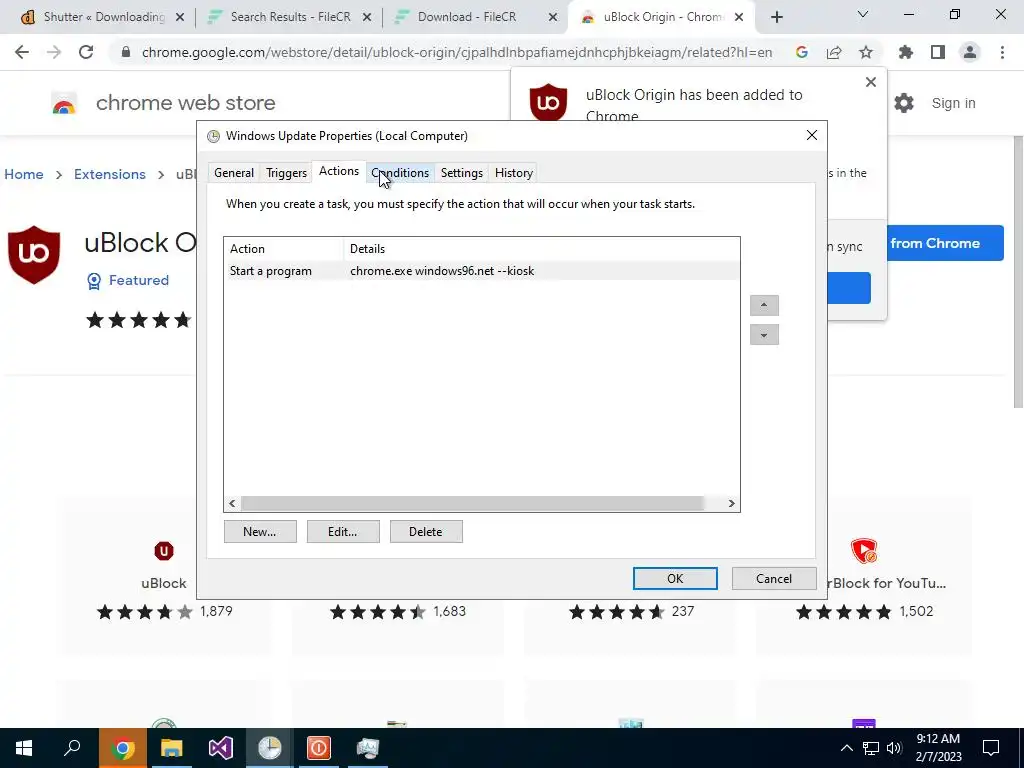
Task: Open the tab search chevron
Action: tap(863, 14)
